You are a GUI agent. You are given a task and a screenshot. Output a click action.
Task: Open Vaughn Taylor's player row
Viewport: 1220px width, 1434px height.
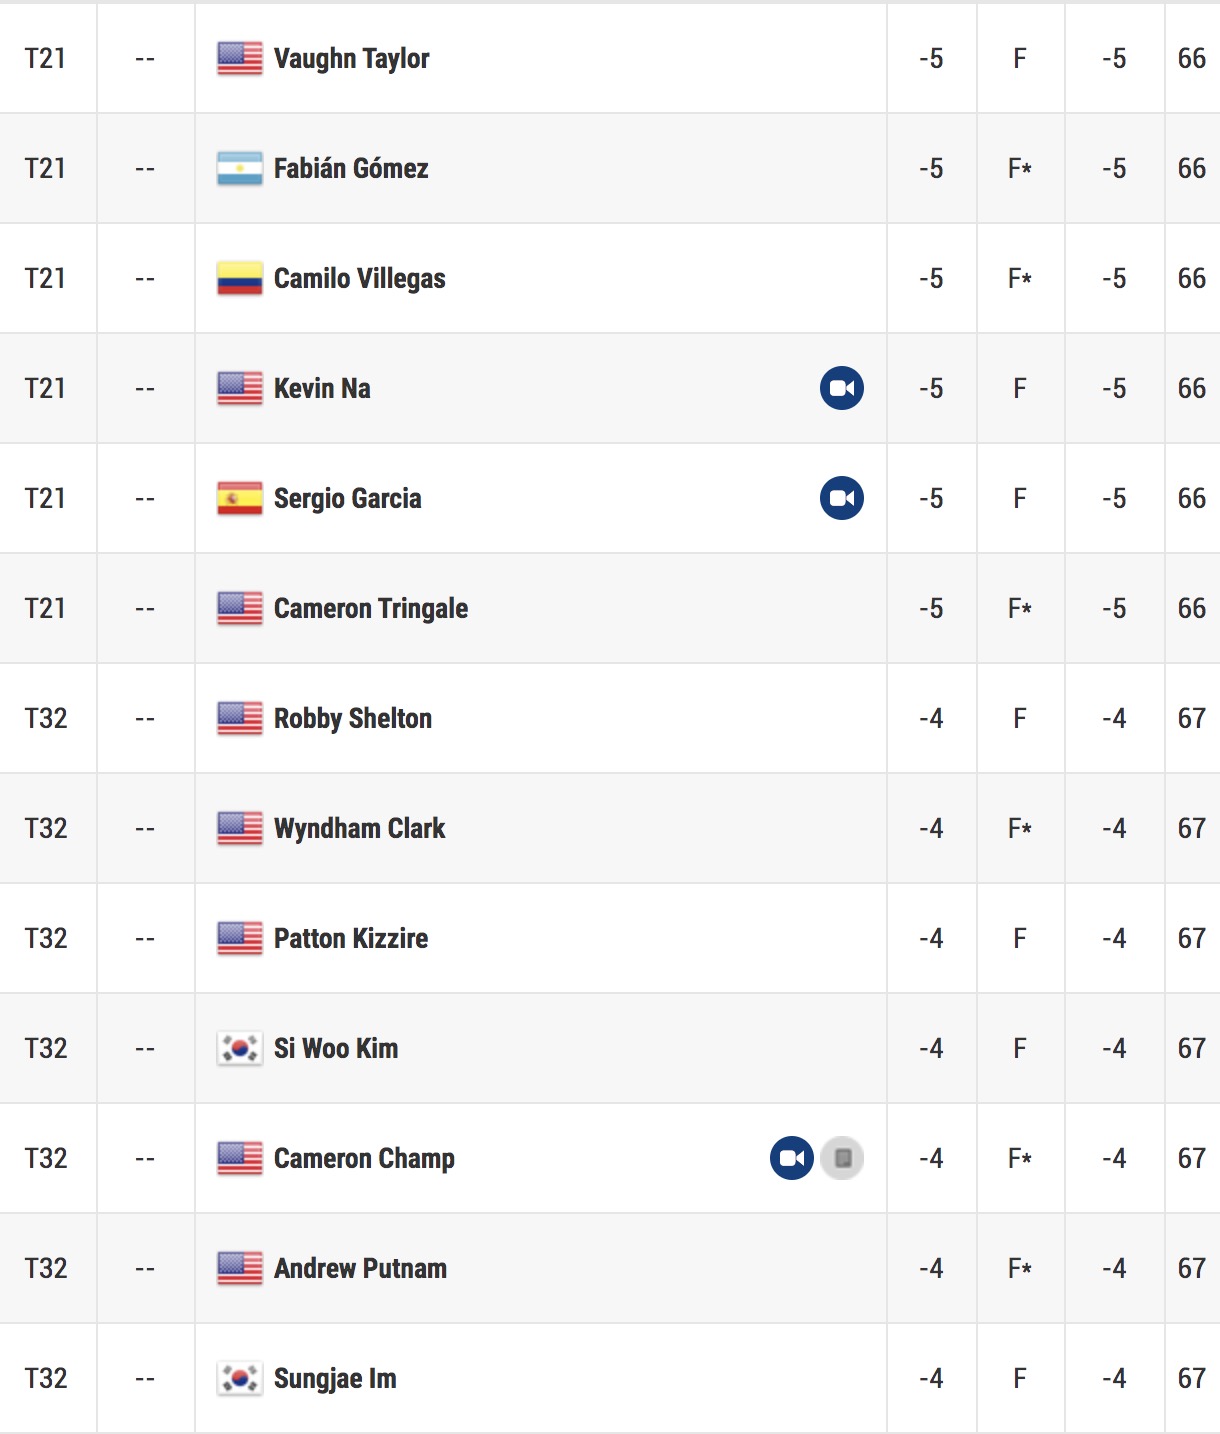point(610,58)
